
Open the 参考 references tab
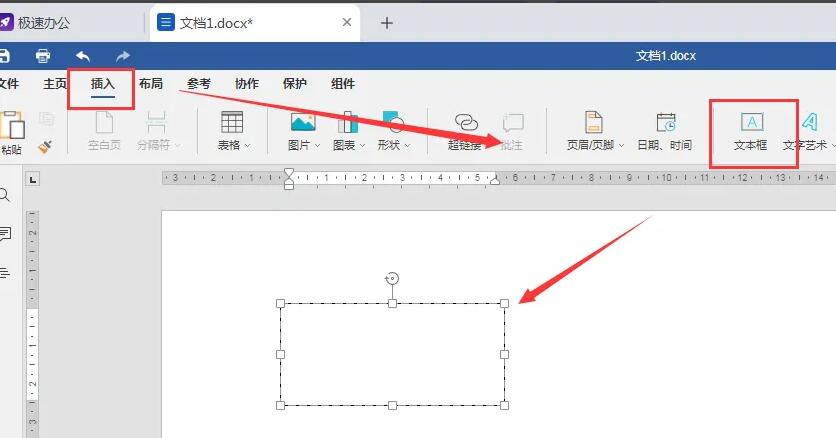coord(199,84)
